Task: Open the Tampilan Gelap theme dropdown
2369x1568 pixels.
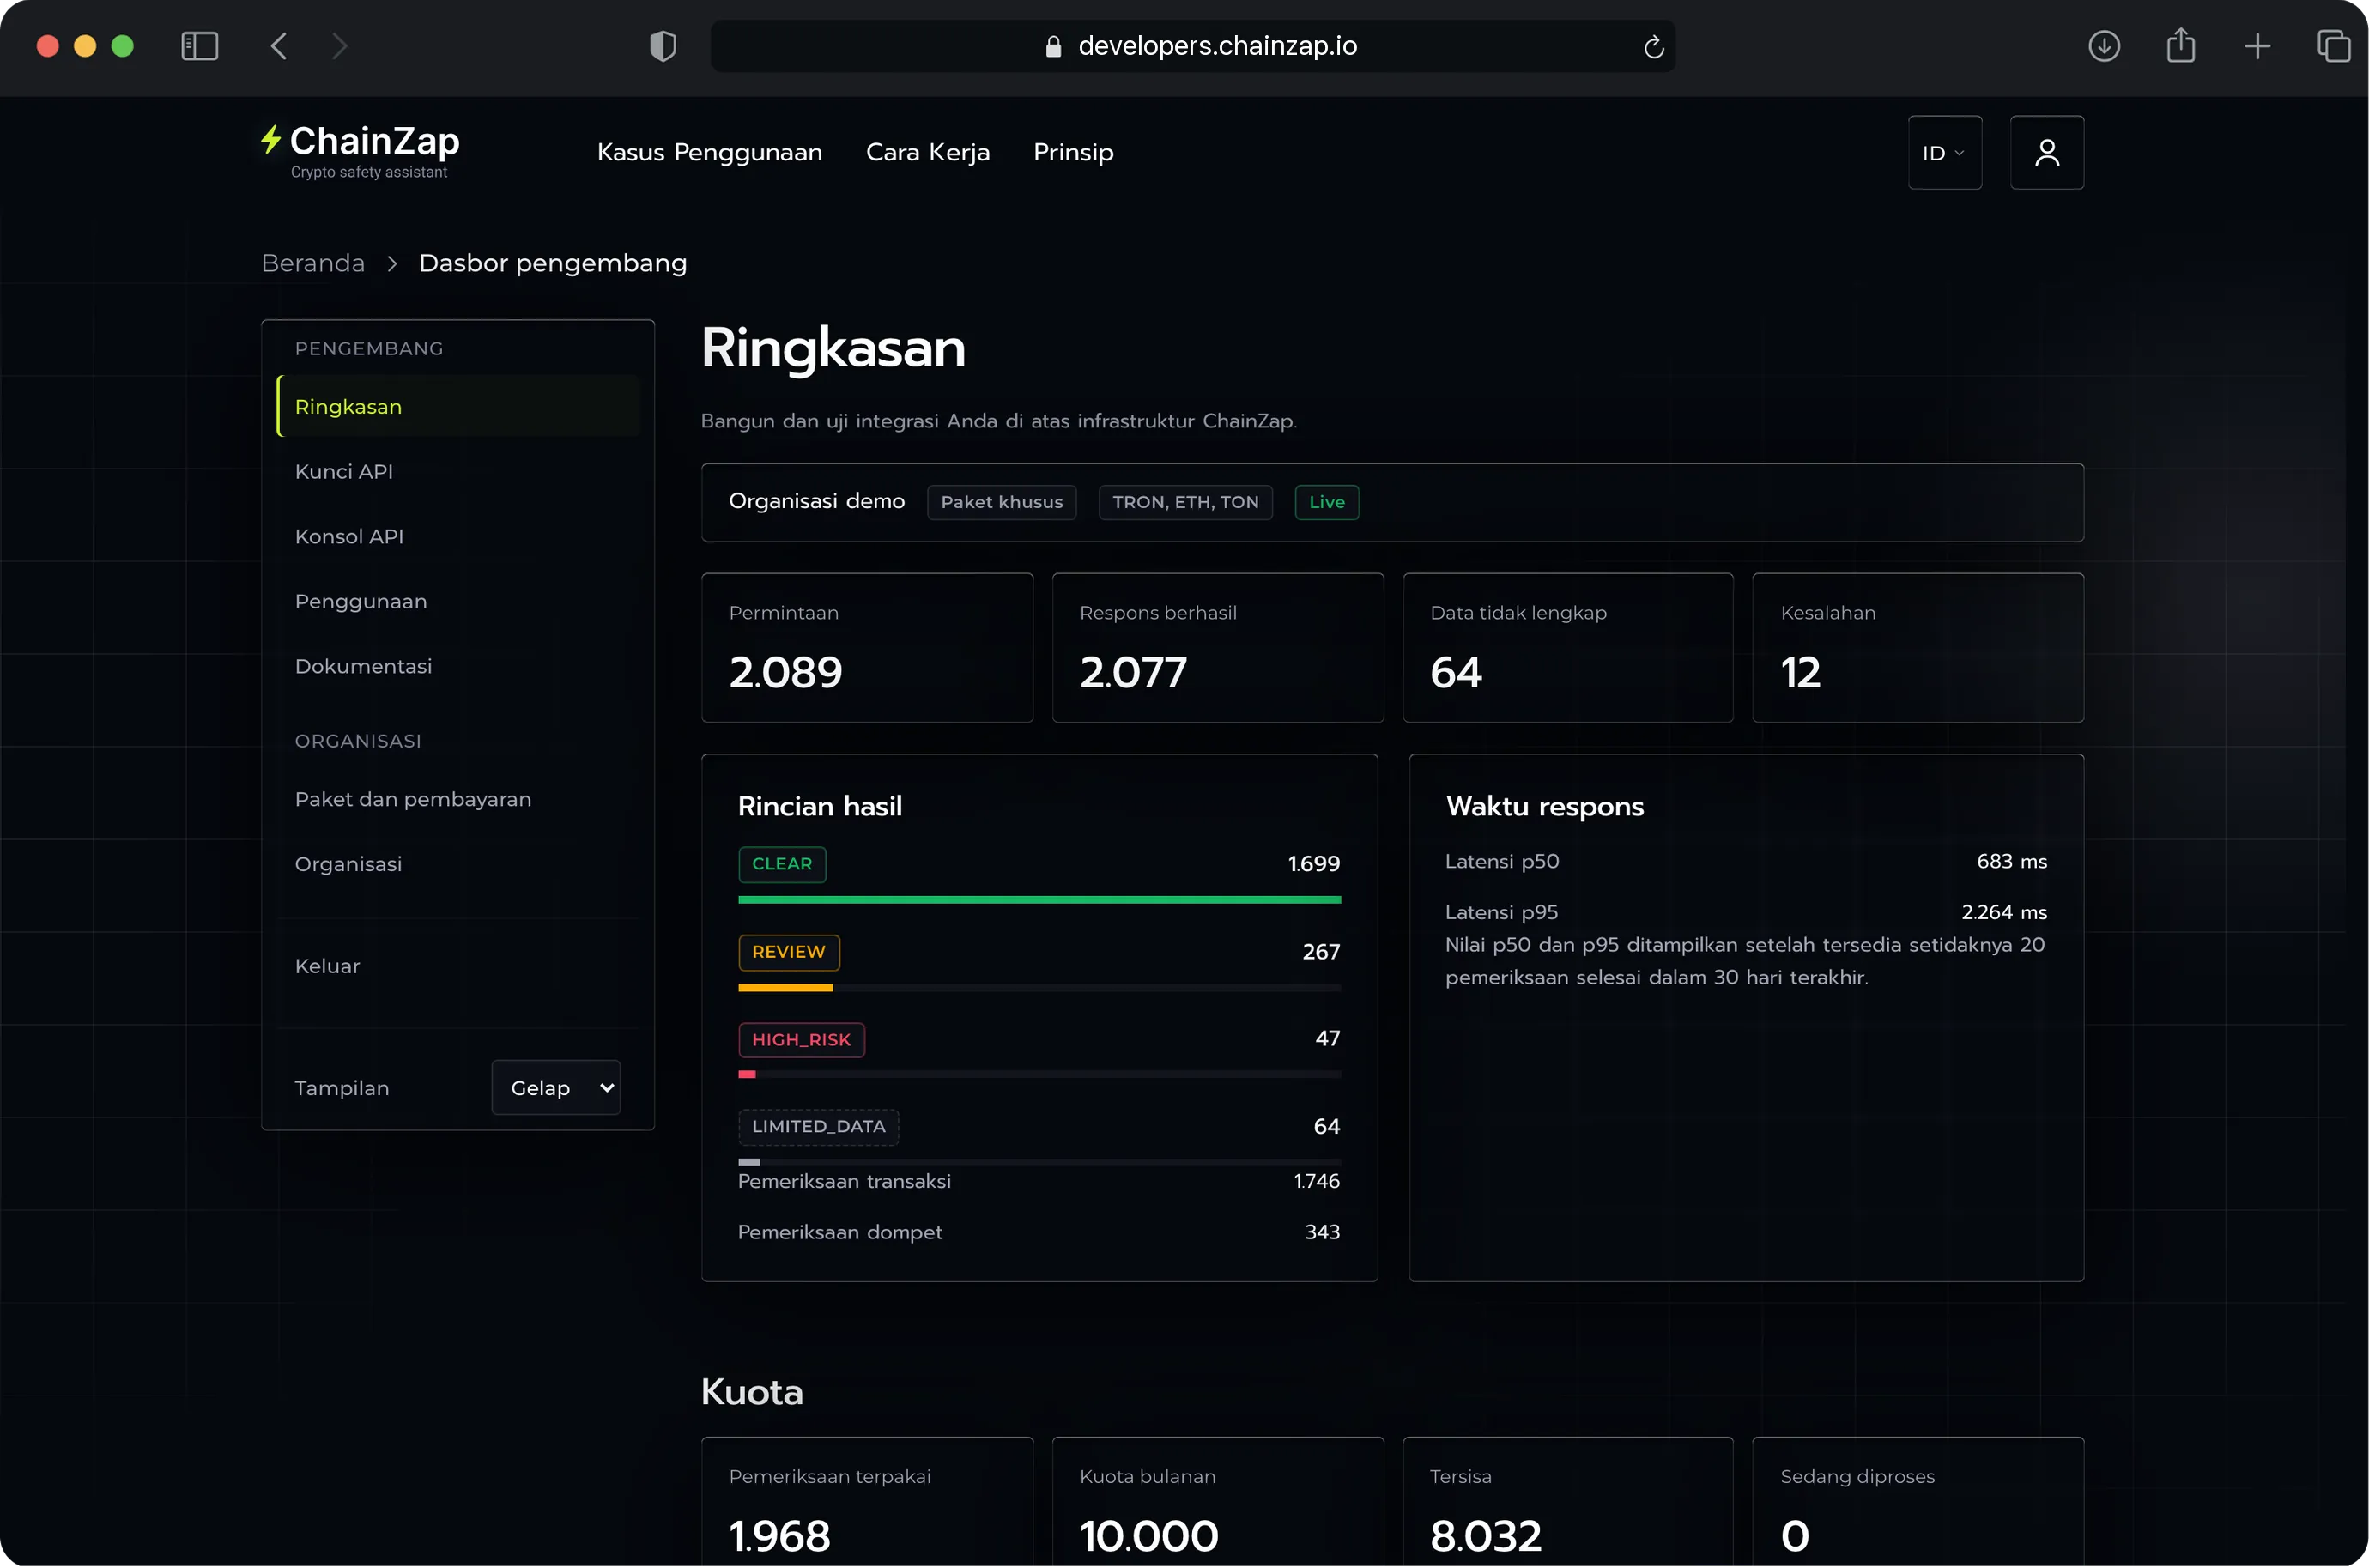Action: pyautogui.click(x=556, y=1087)
